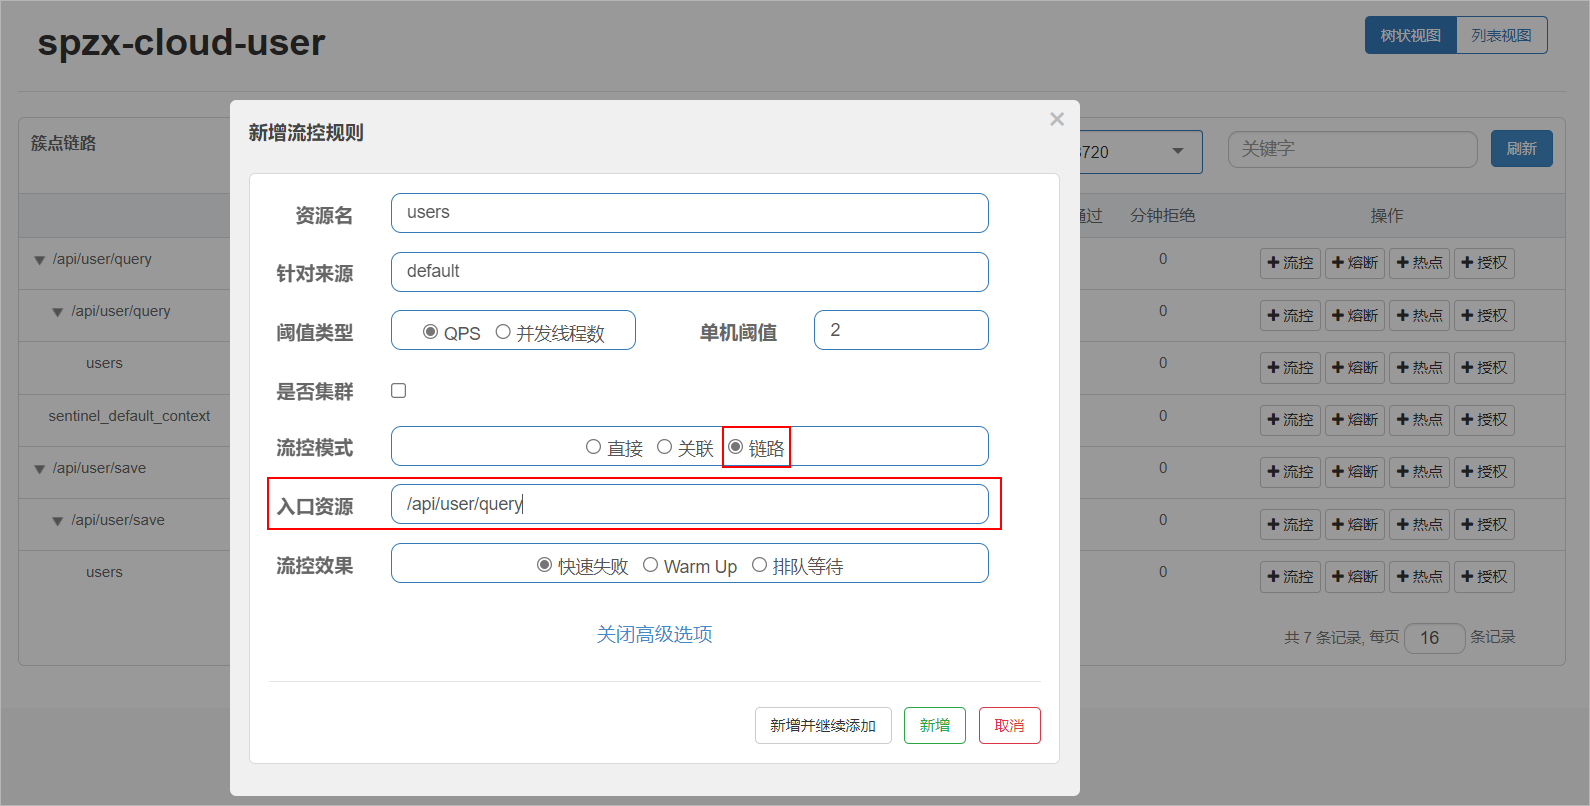This screenshot has height=806, width=1590.
Task: Select 并发线程数 threshold type option
Action: point(503,332)
